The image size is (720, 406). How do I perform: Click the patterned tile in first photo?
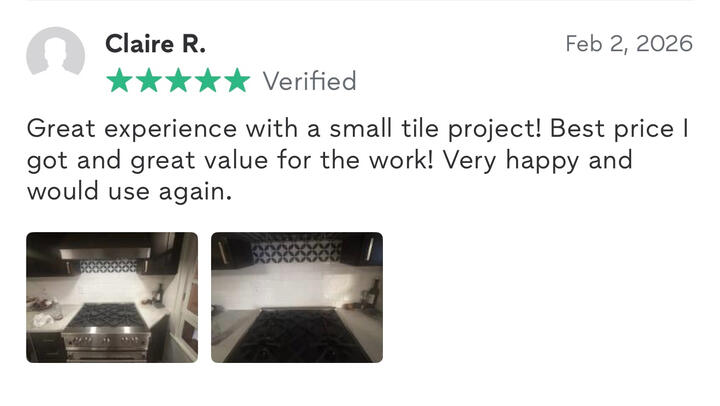(109, 266)
